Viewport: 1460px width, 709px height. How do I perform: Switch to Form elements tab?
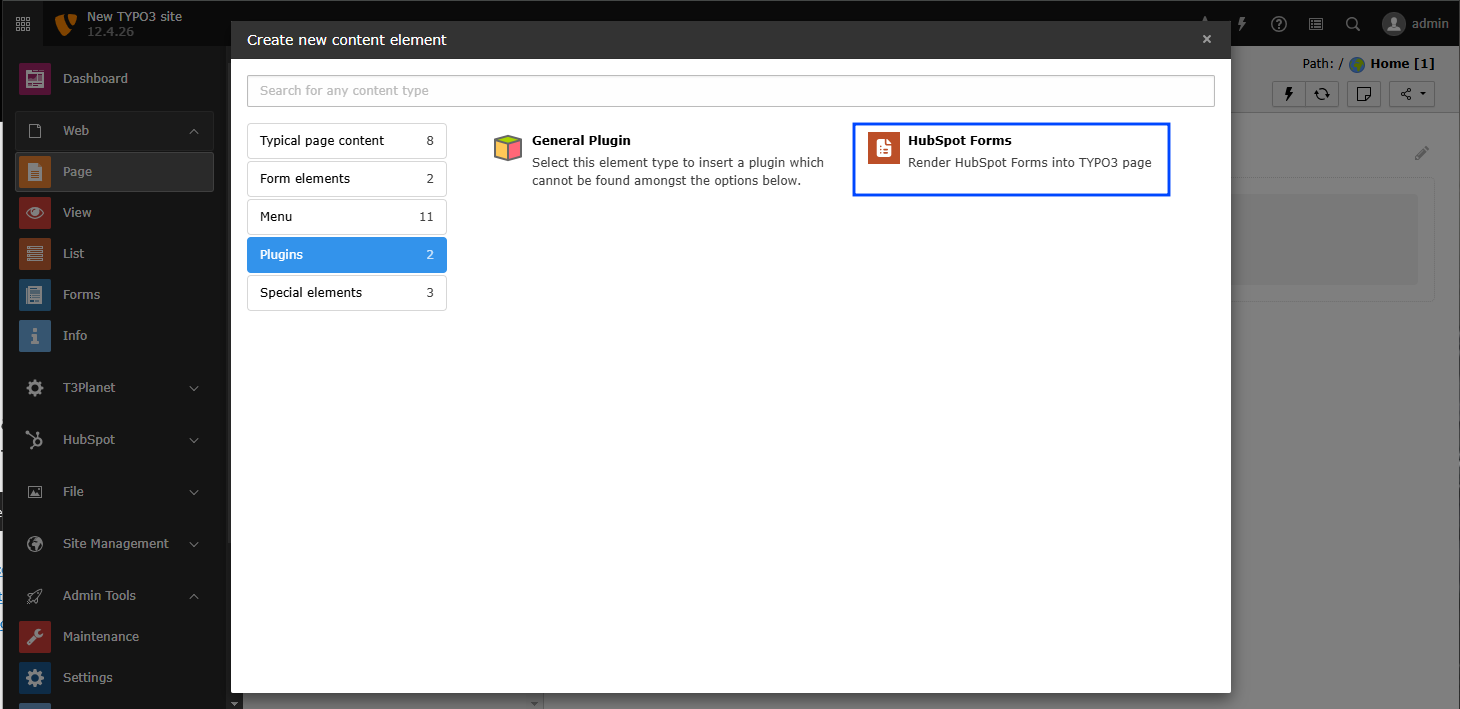click(347, 179)
